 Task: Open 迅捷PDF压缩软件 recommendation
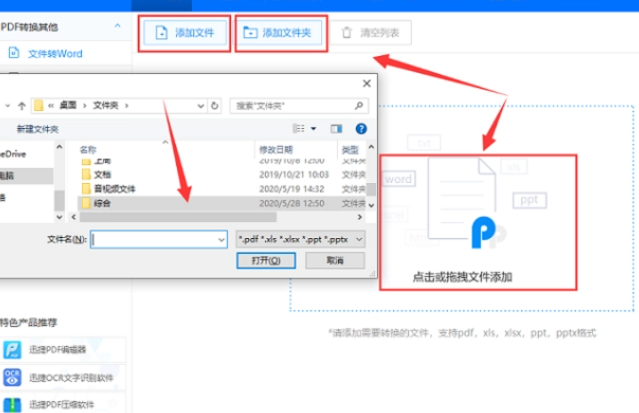click(61, 405)
